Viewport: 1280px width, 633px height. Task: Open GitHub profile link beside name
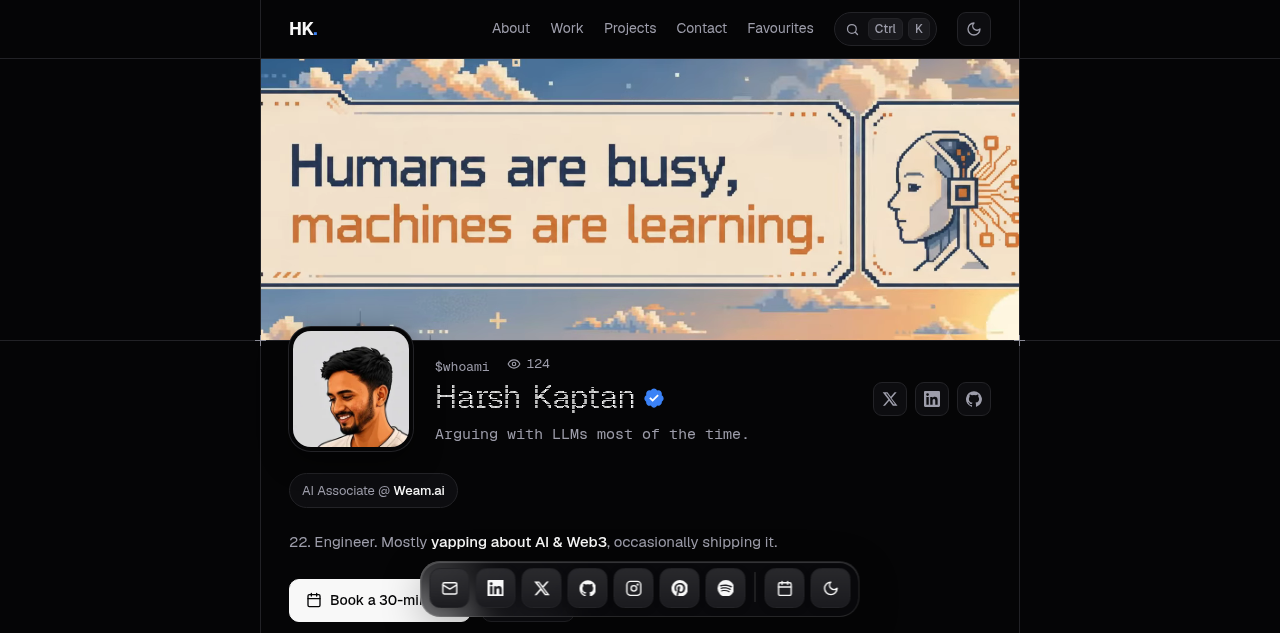974,399
